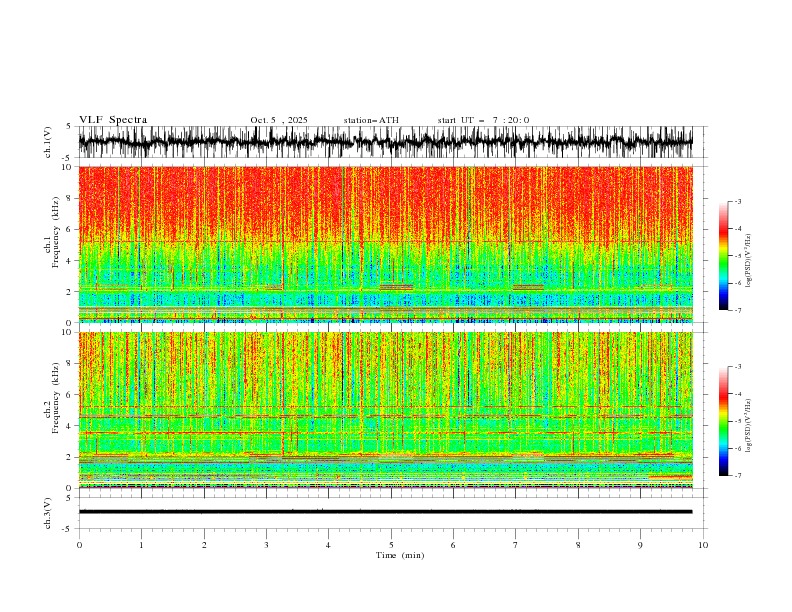Click the time axis tick label '10'
This screenshot has height=612, width=792.
(x=703, y=545)
